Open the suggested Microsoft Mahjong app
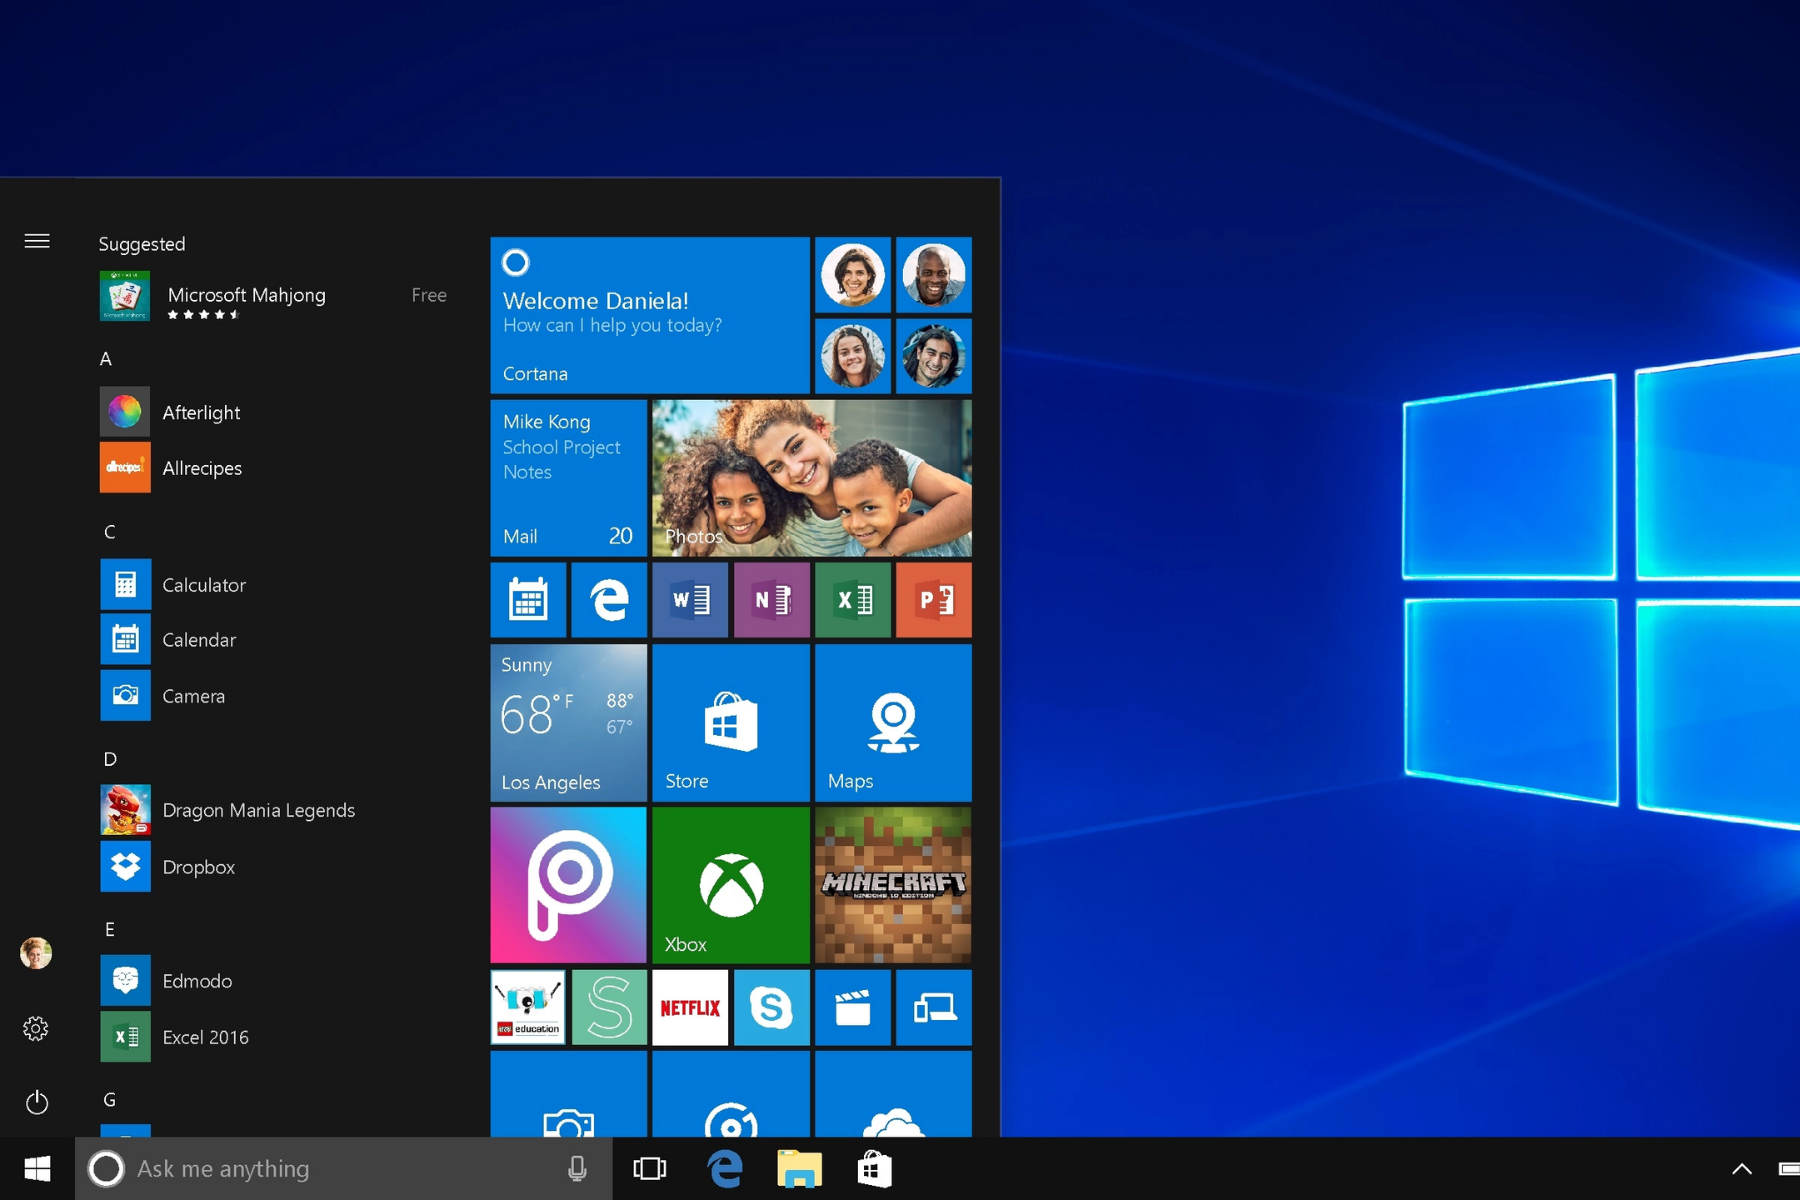The image size is (1800, 1200). coord(246,296)
